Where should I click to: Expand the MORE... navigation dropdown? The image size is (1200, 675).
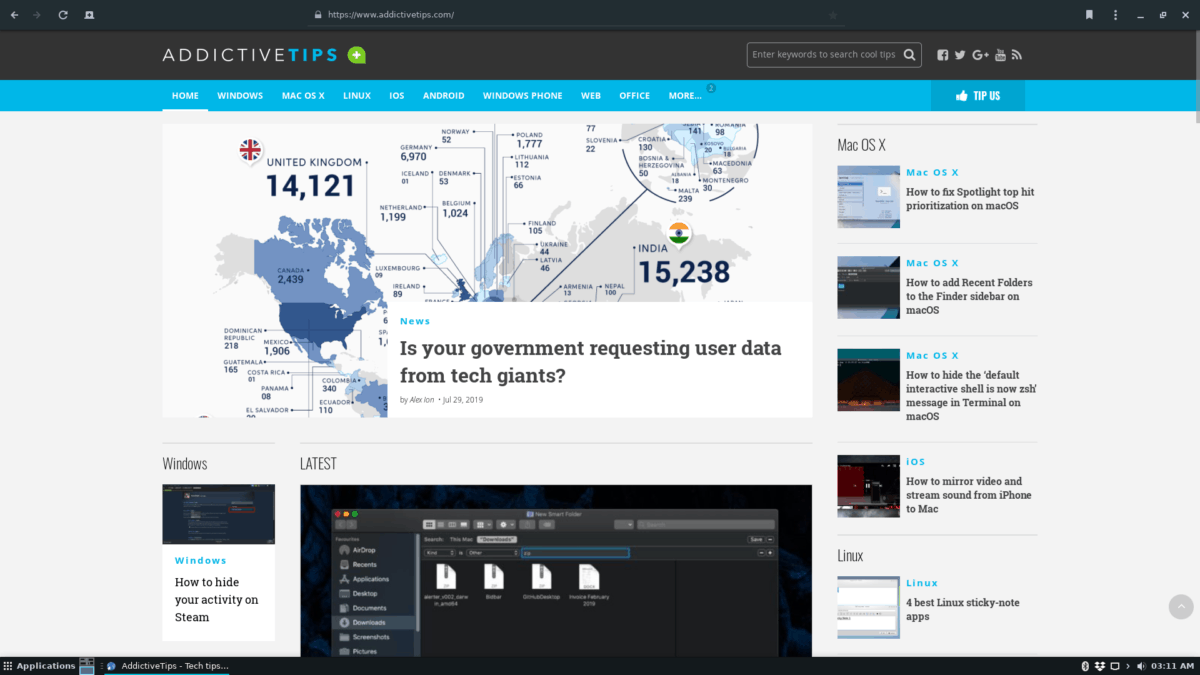tap(685, 96)
